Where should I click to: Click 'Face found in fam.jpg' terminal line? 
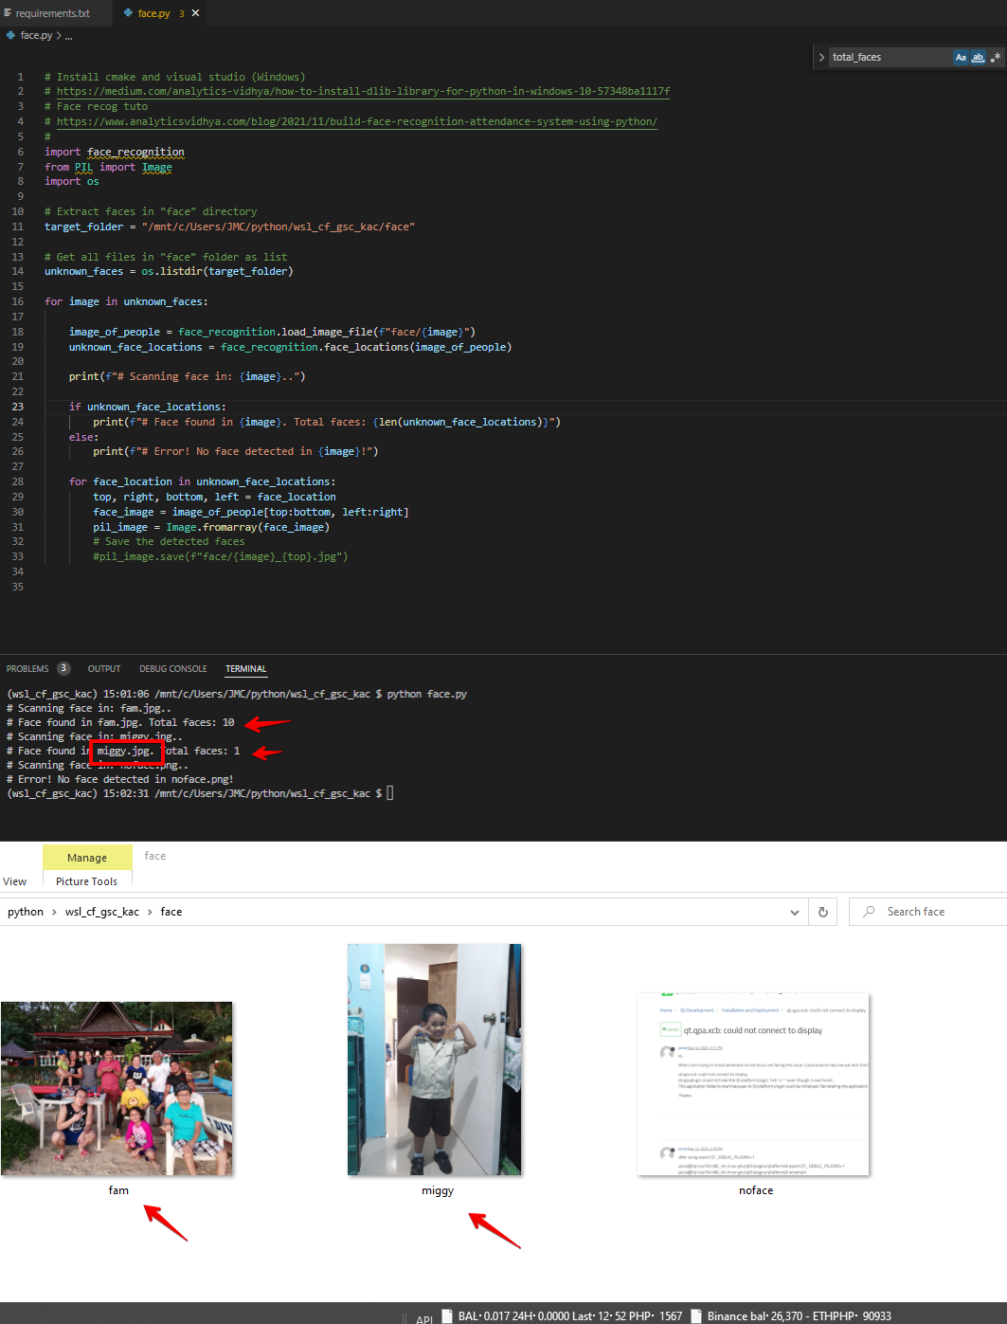120,722
